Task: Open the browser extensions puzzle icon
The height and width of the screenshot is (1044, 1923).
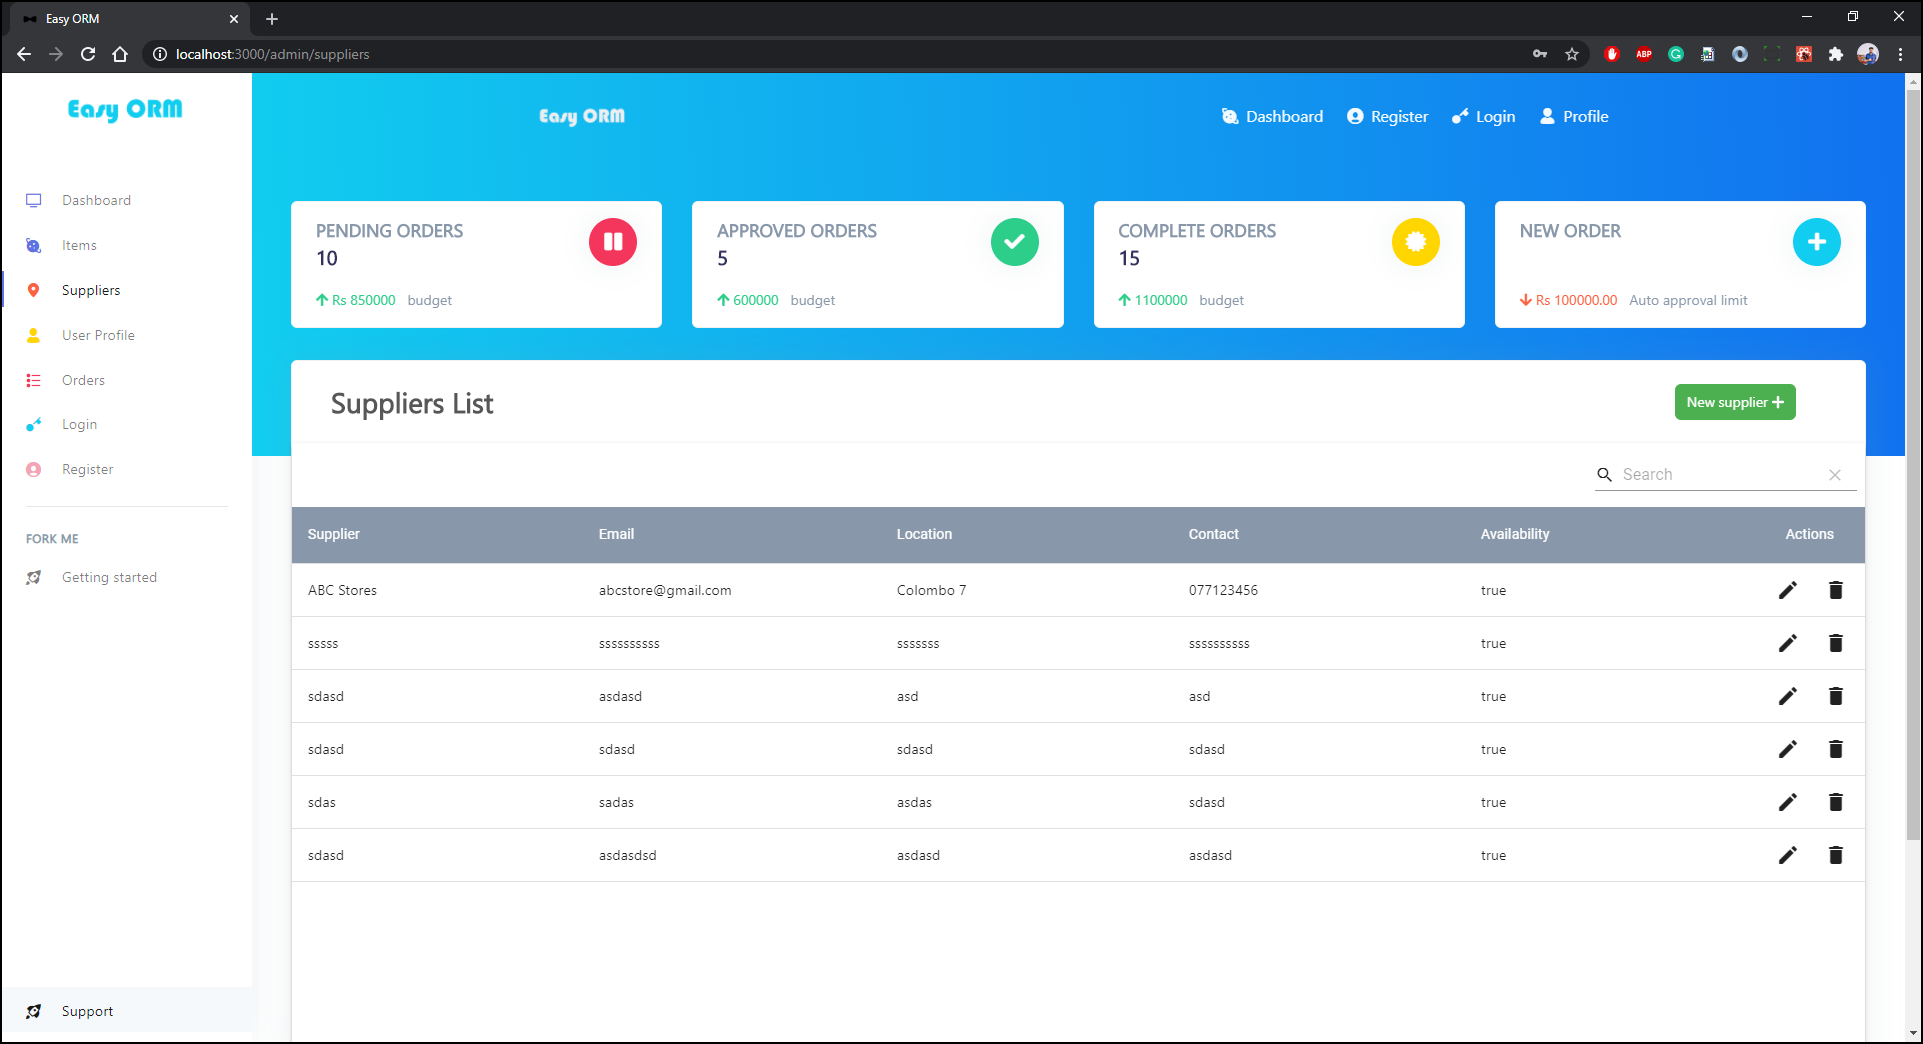Action: (x=1836, y=54)
